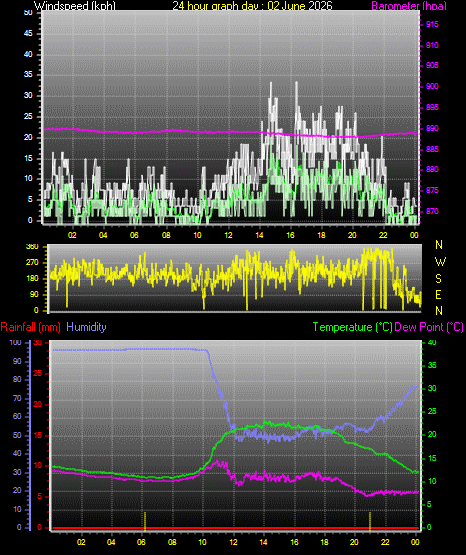The image size is (466, 555).
Task: Click blue humidity axis value "70"
Action: [x=17, y=398]
